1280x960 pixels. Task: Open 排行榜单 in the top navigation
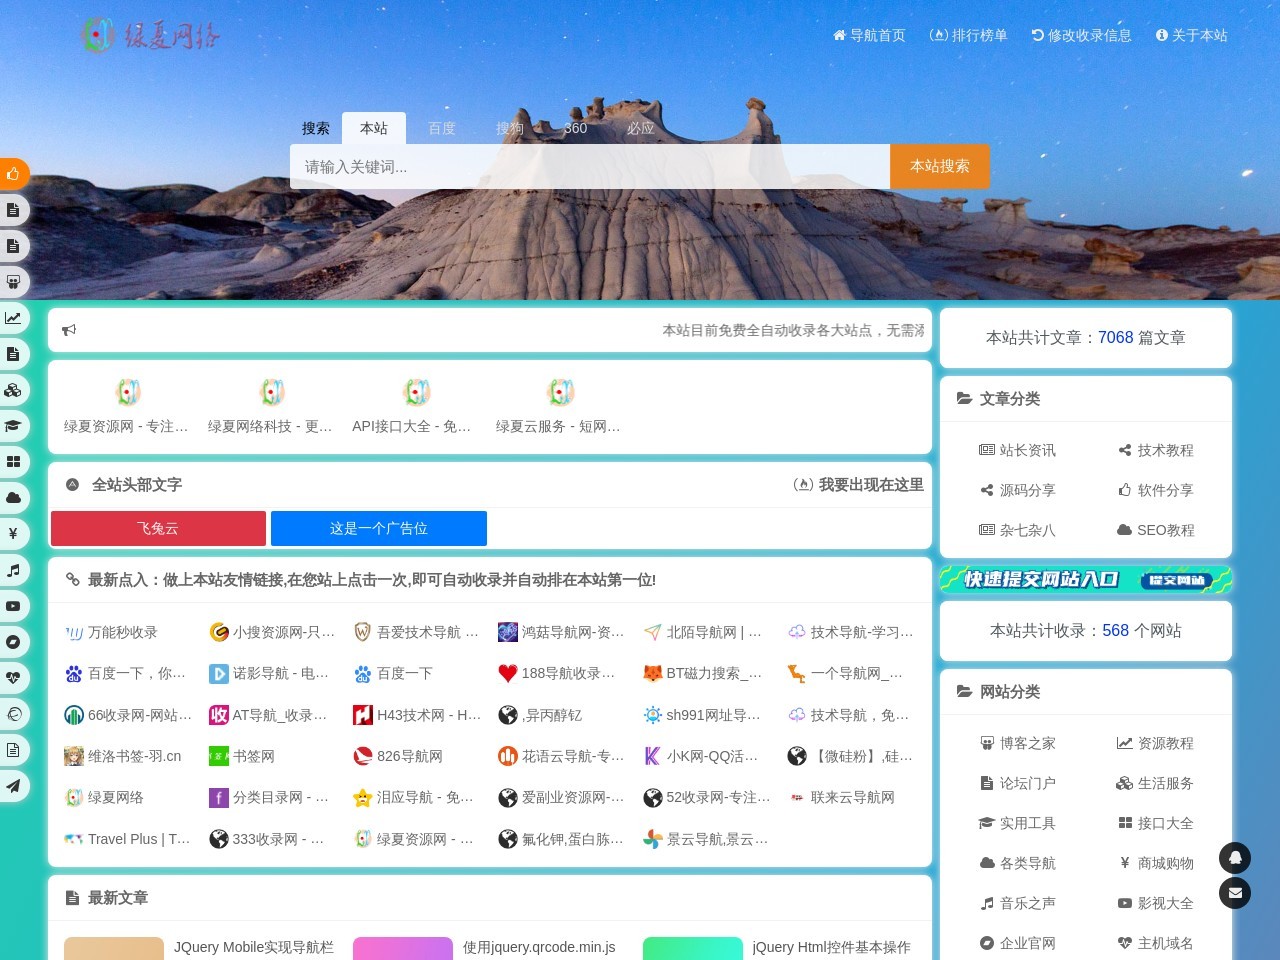(968, 35)
